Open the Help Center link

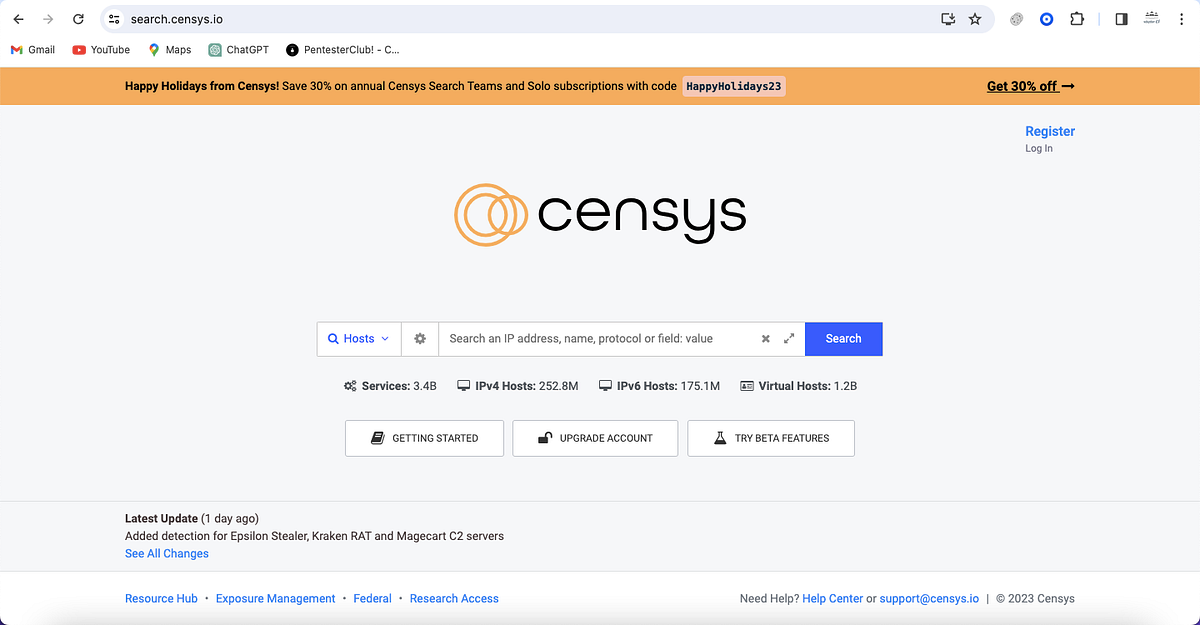tap(833, 599)
